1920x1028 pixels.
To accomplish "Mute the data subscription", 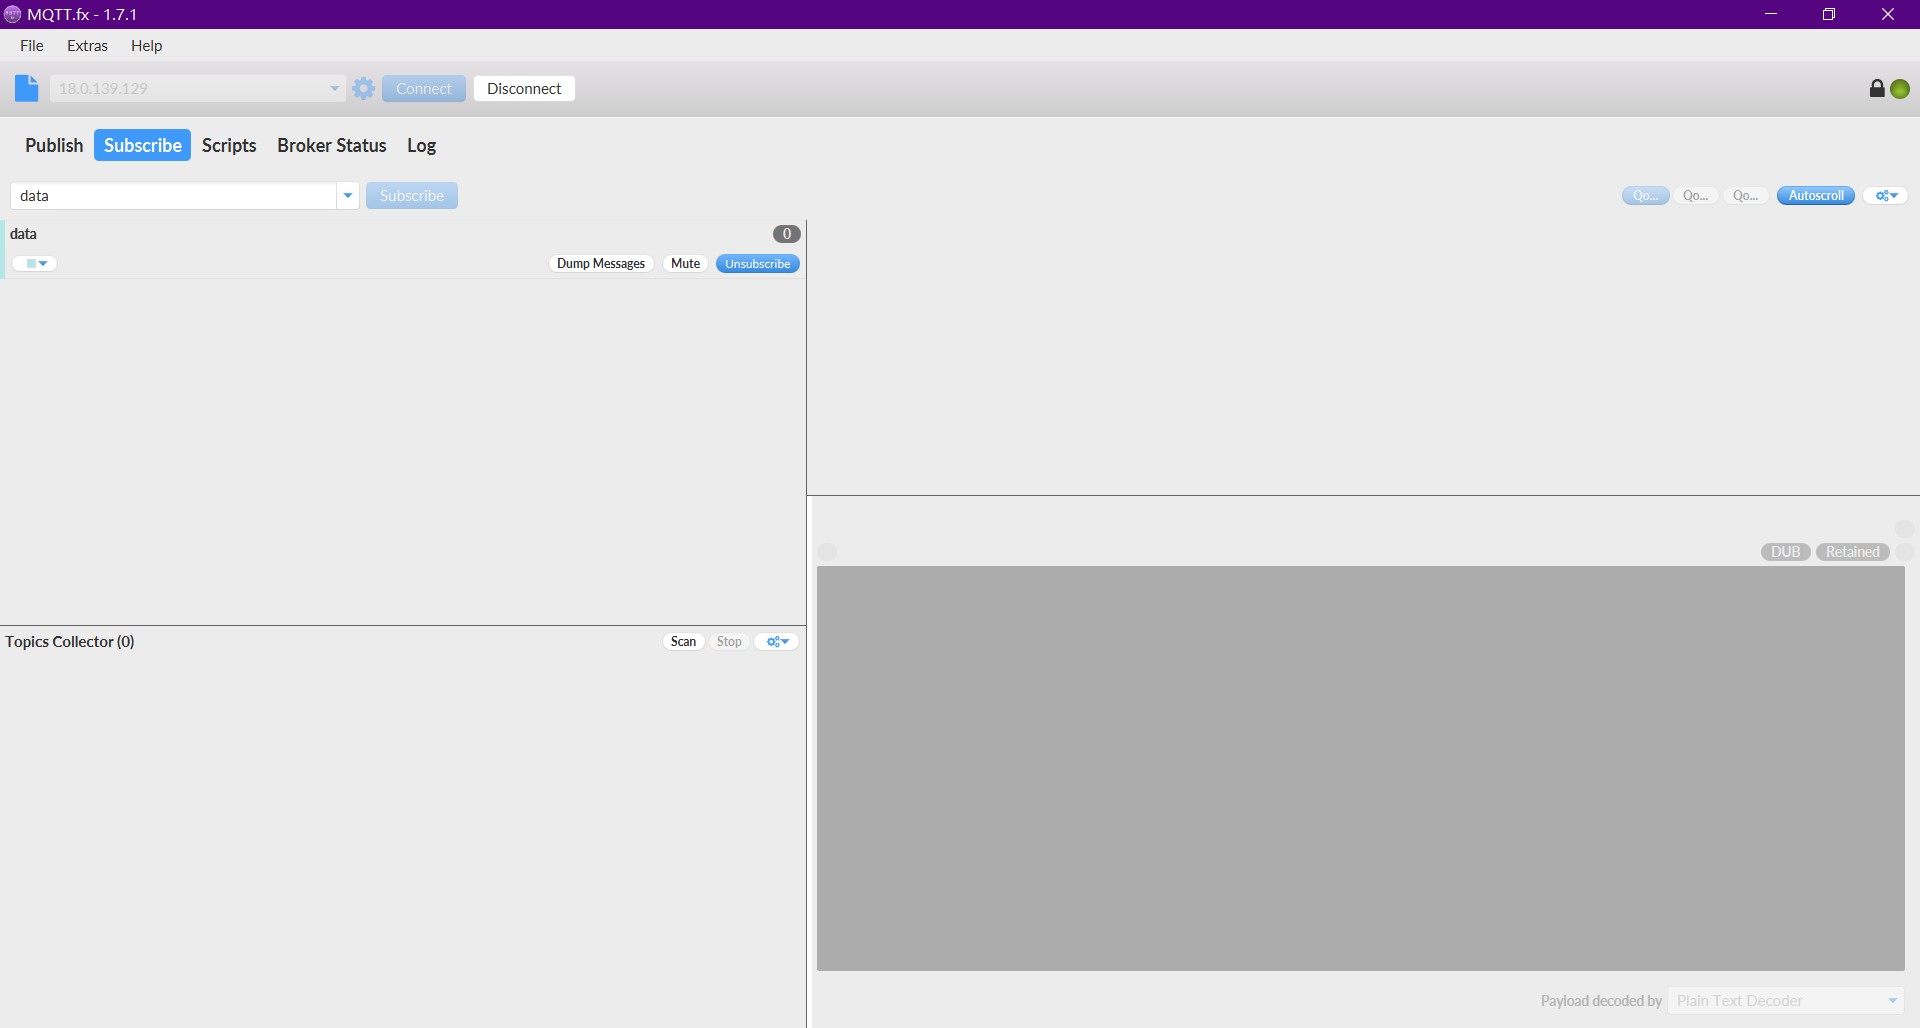I will click(685, 263).
